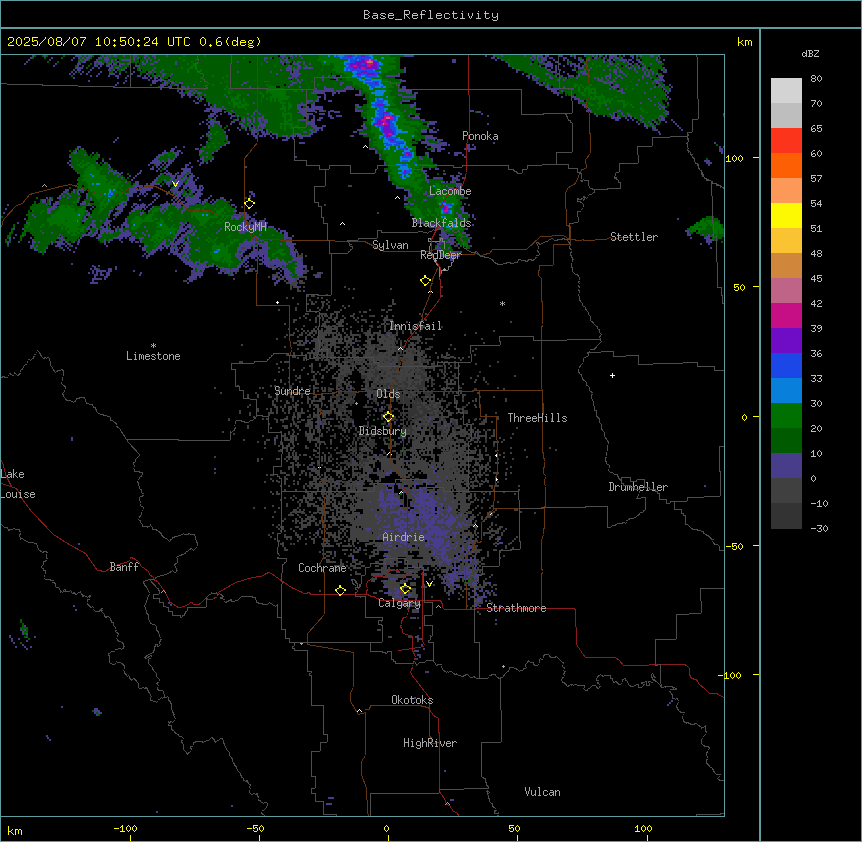Click the 65 label on the dBZ legend
This screenshot has height=842, width=862.
coord(816,129)
